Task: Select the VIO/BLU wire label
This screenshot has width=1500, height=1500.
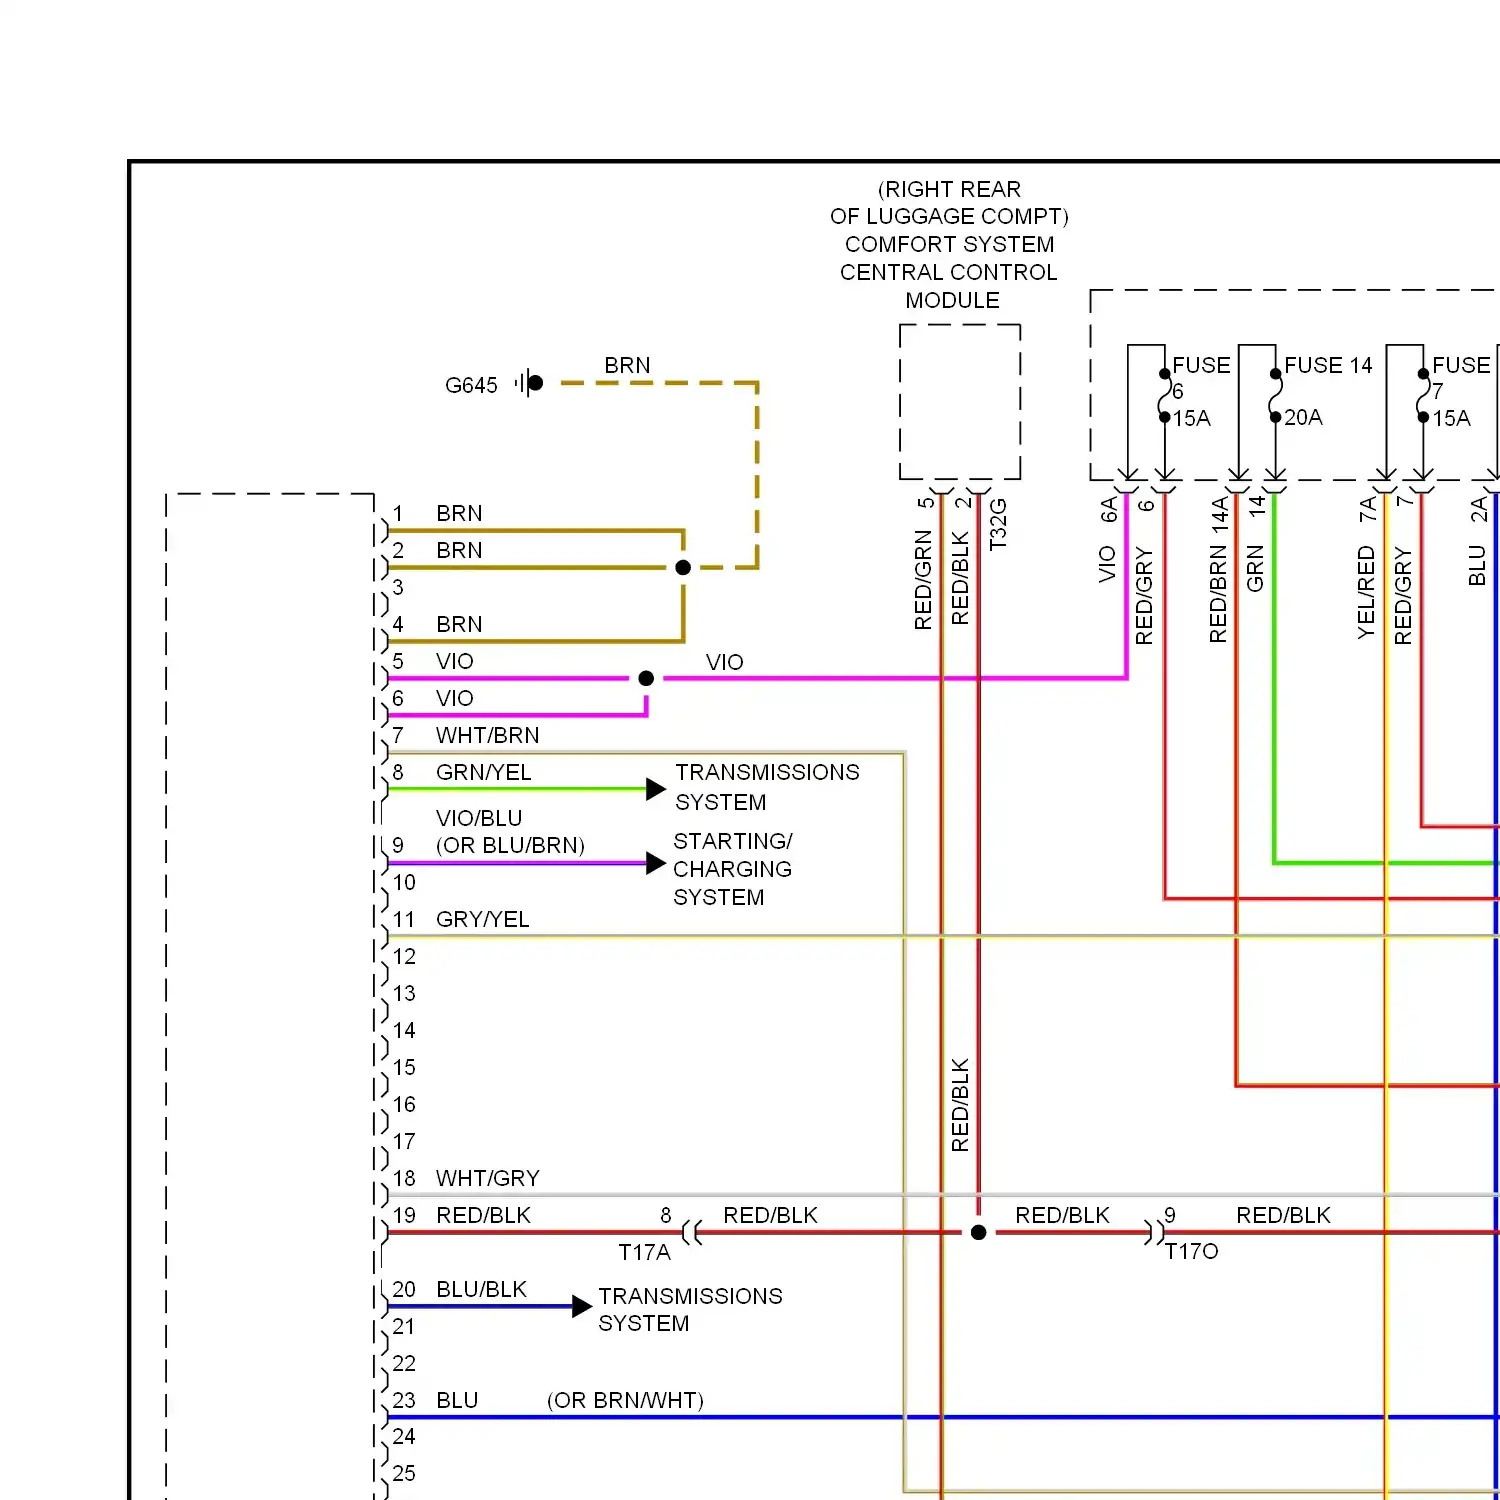Action: [x=479, y=818]
